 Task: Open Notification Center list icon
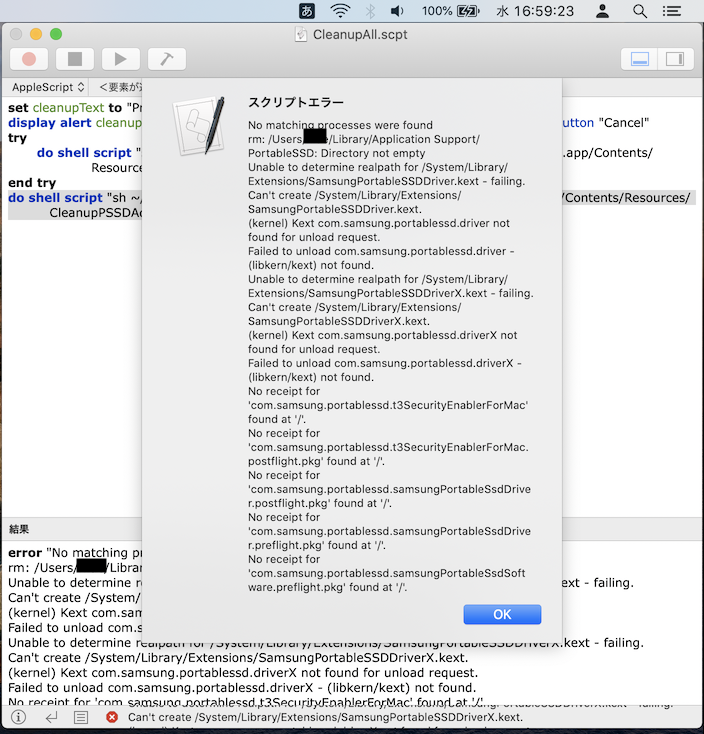(x=672, y=11)
